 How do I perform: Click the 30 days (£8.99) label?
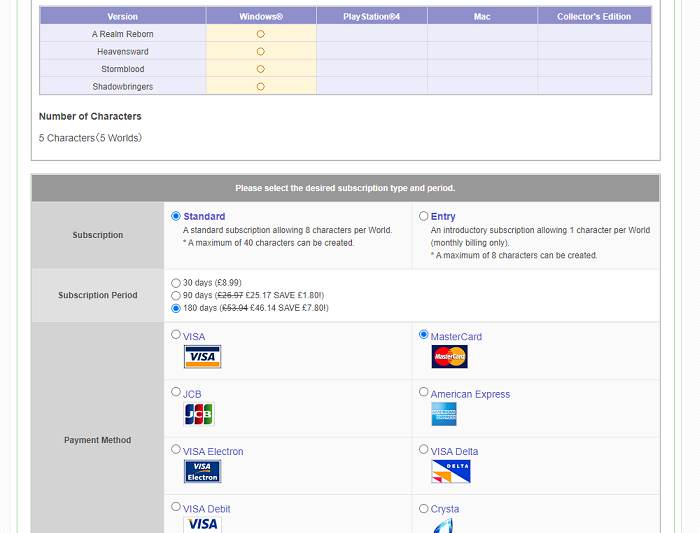[x=212, y=283]
